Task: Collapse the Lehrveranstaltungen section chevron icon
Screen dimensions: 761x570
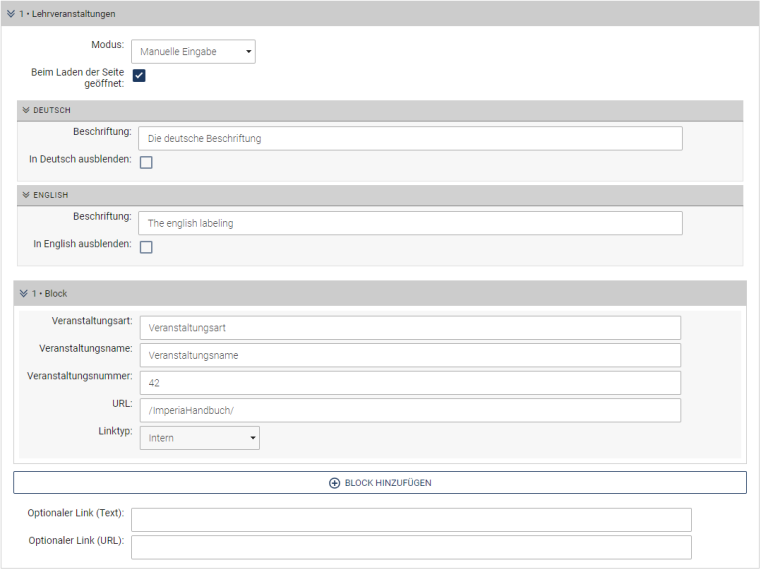Action: click(11, 14)
